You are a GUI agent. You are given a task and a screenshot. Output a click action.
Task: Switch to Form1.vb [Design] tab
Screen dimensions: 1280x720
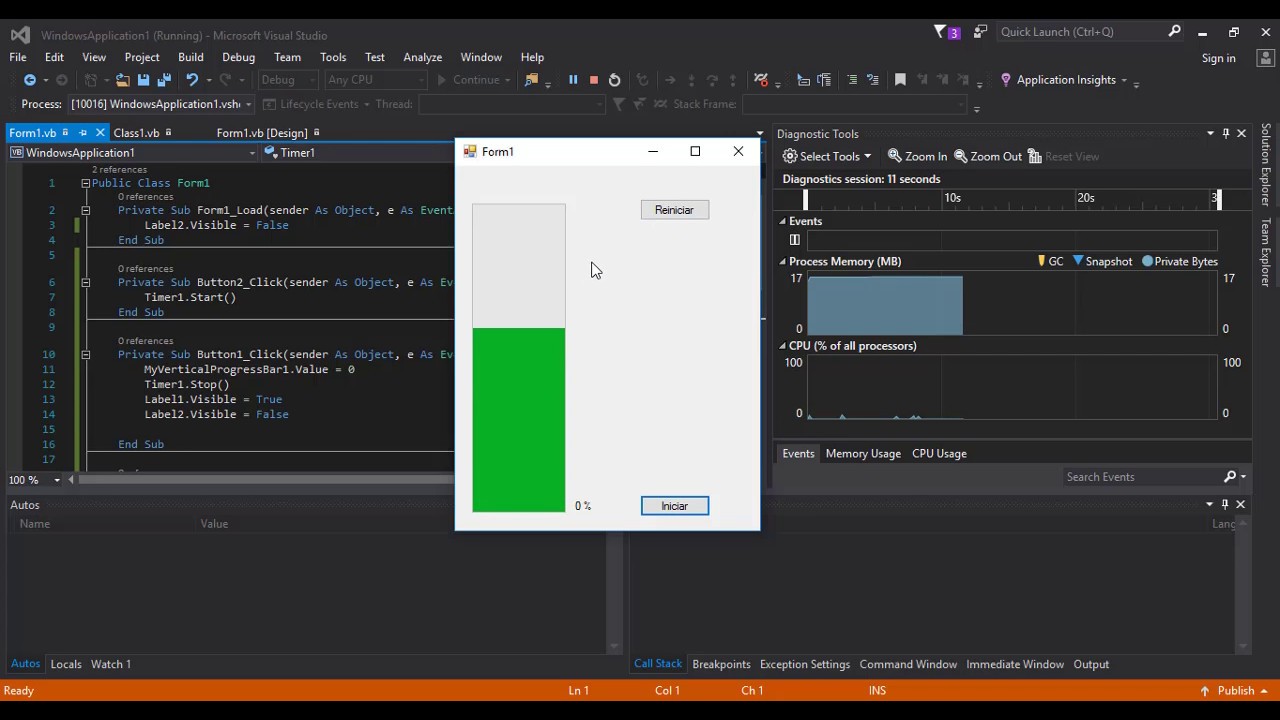tap(262, 133)
